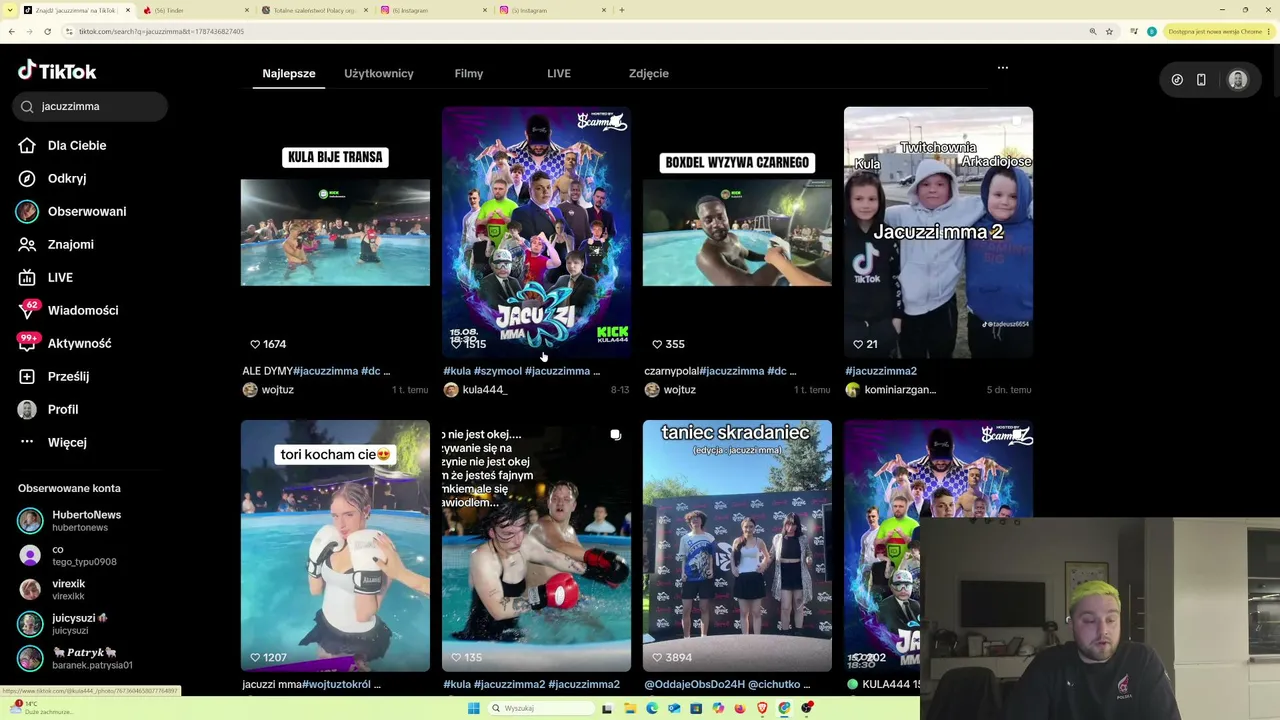Open the Windows Start menu
1280x720 pixels.
[x=473, y=708]
